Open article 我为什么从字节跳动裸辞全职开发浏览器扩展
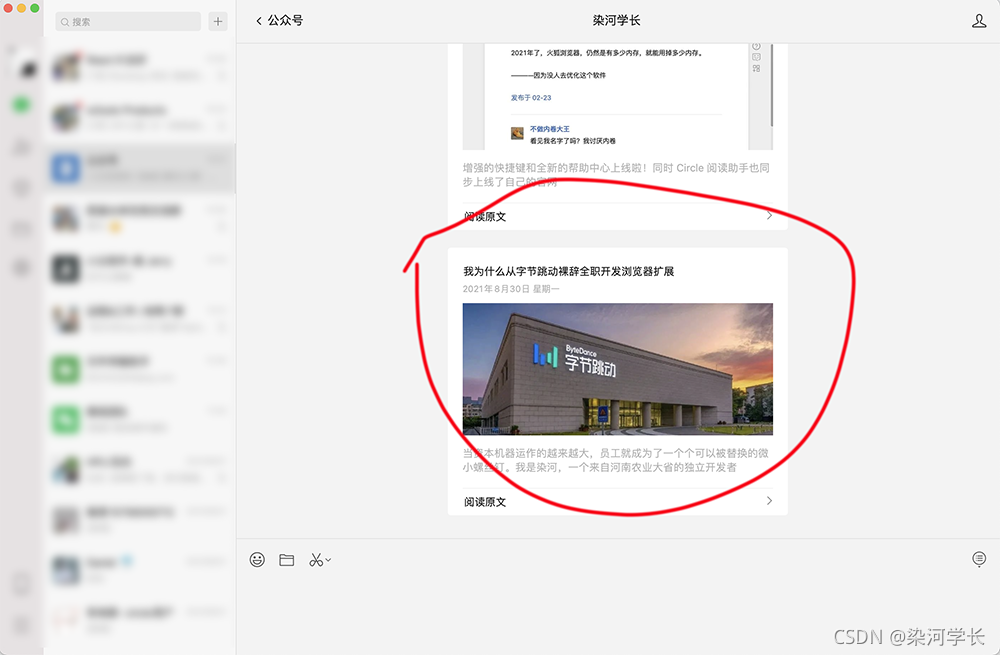This screenshot has width=1000, height=655. coord(568,271)
